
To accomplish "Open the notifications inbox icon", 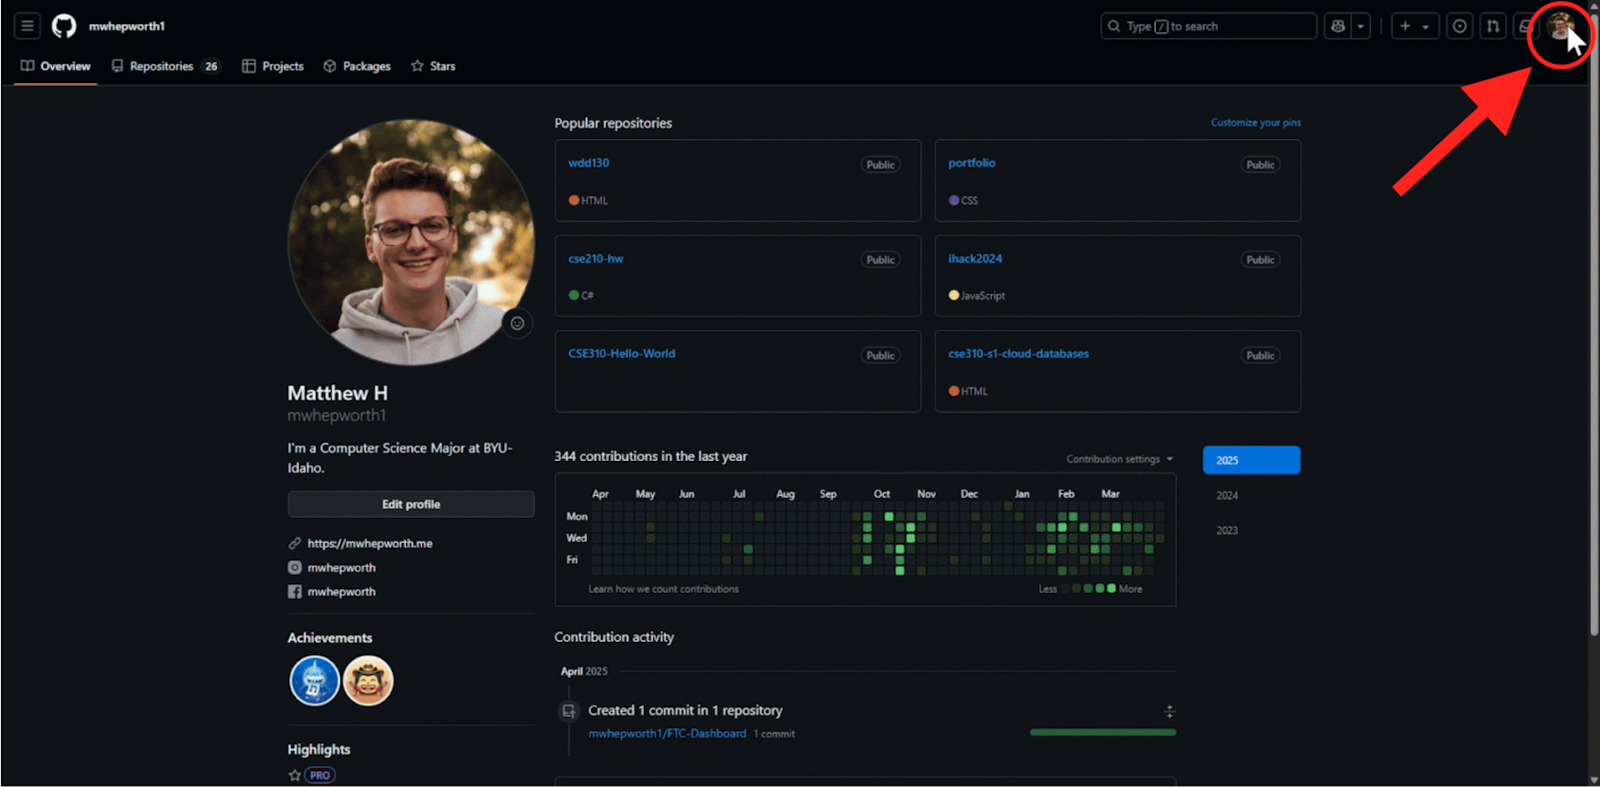I will tap(1524, 26).
